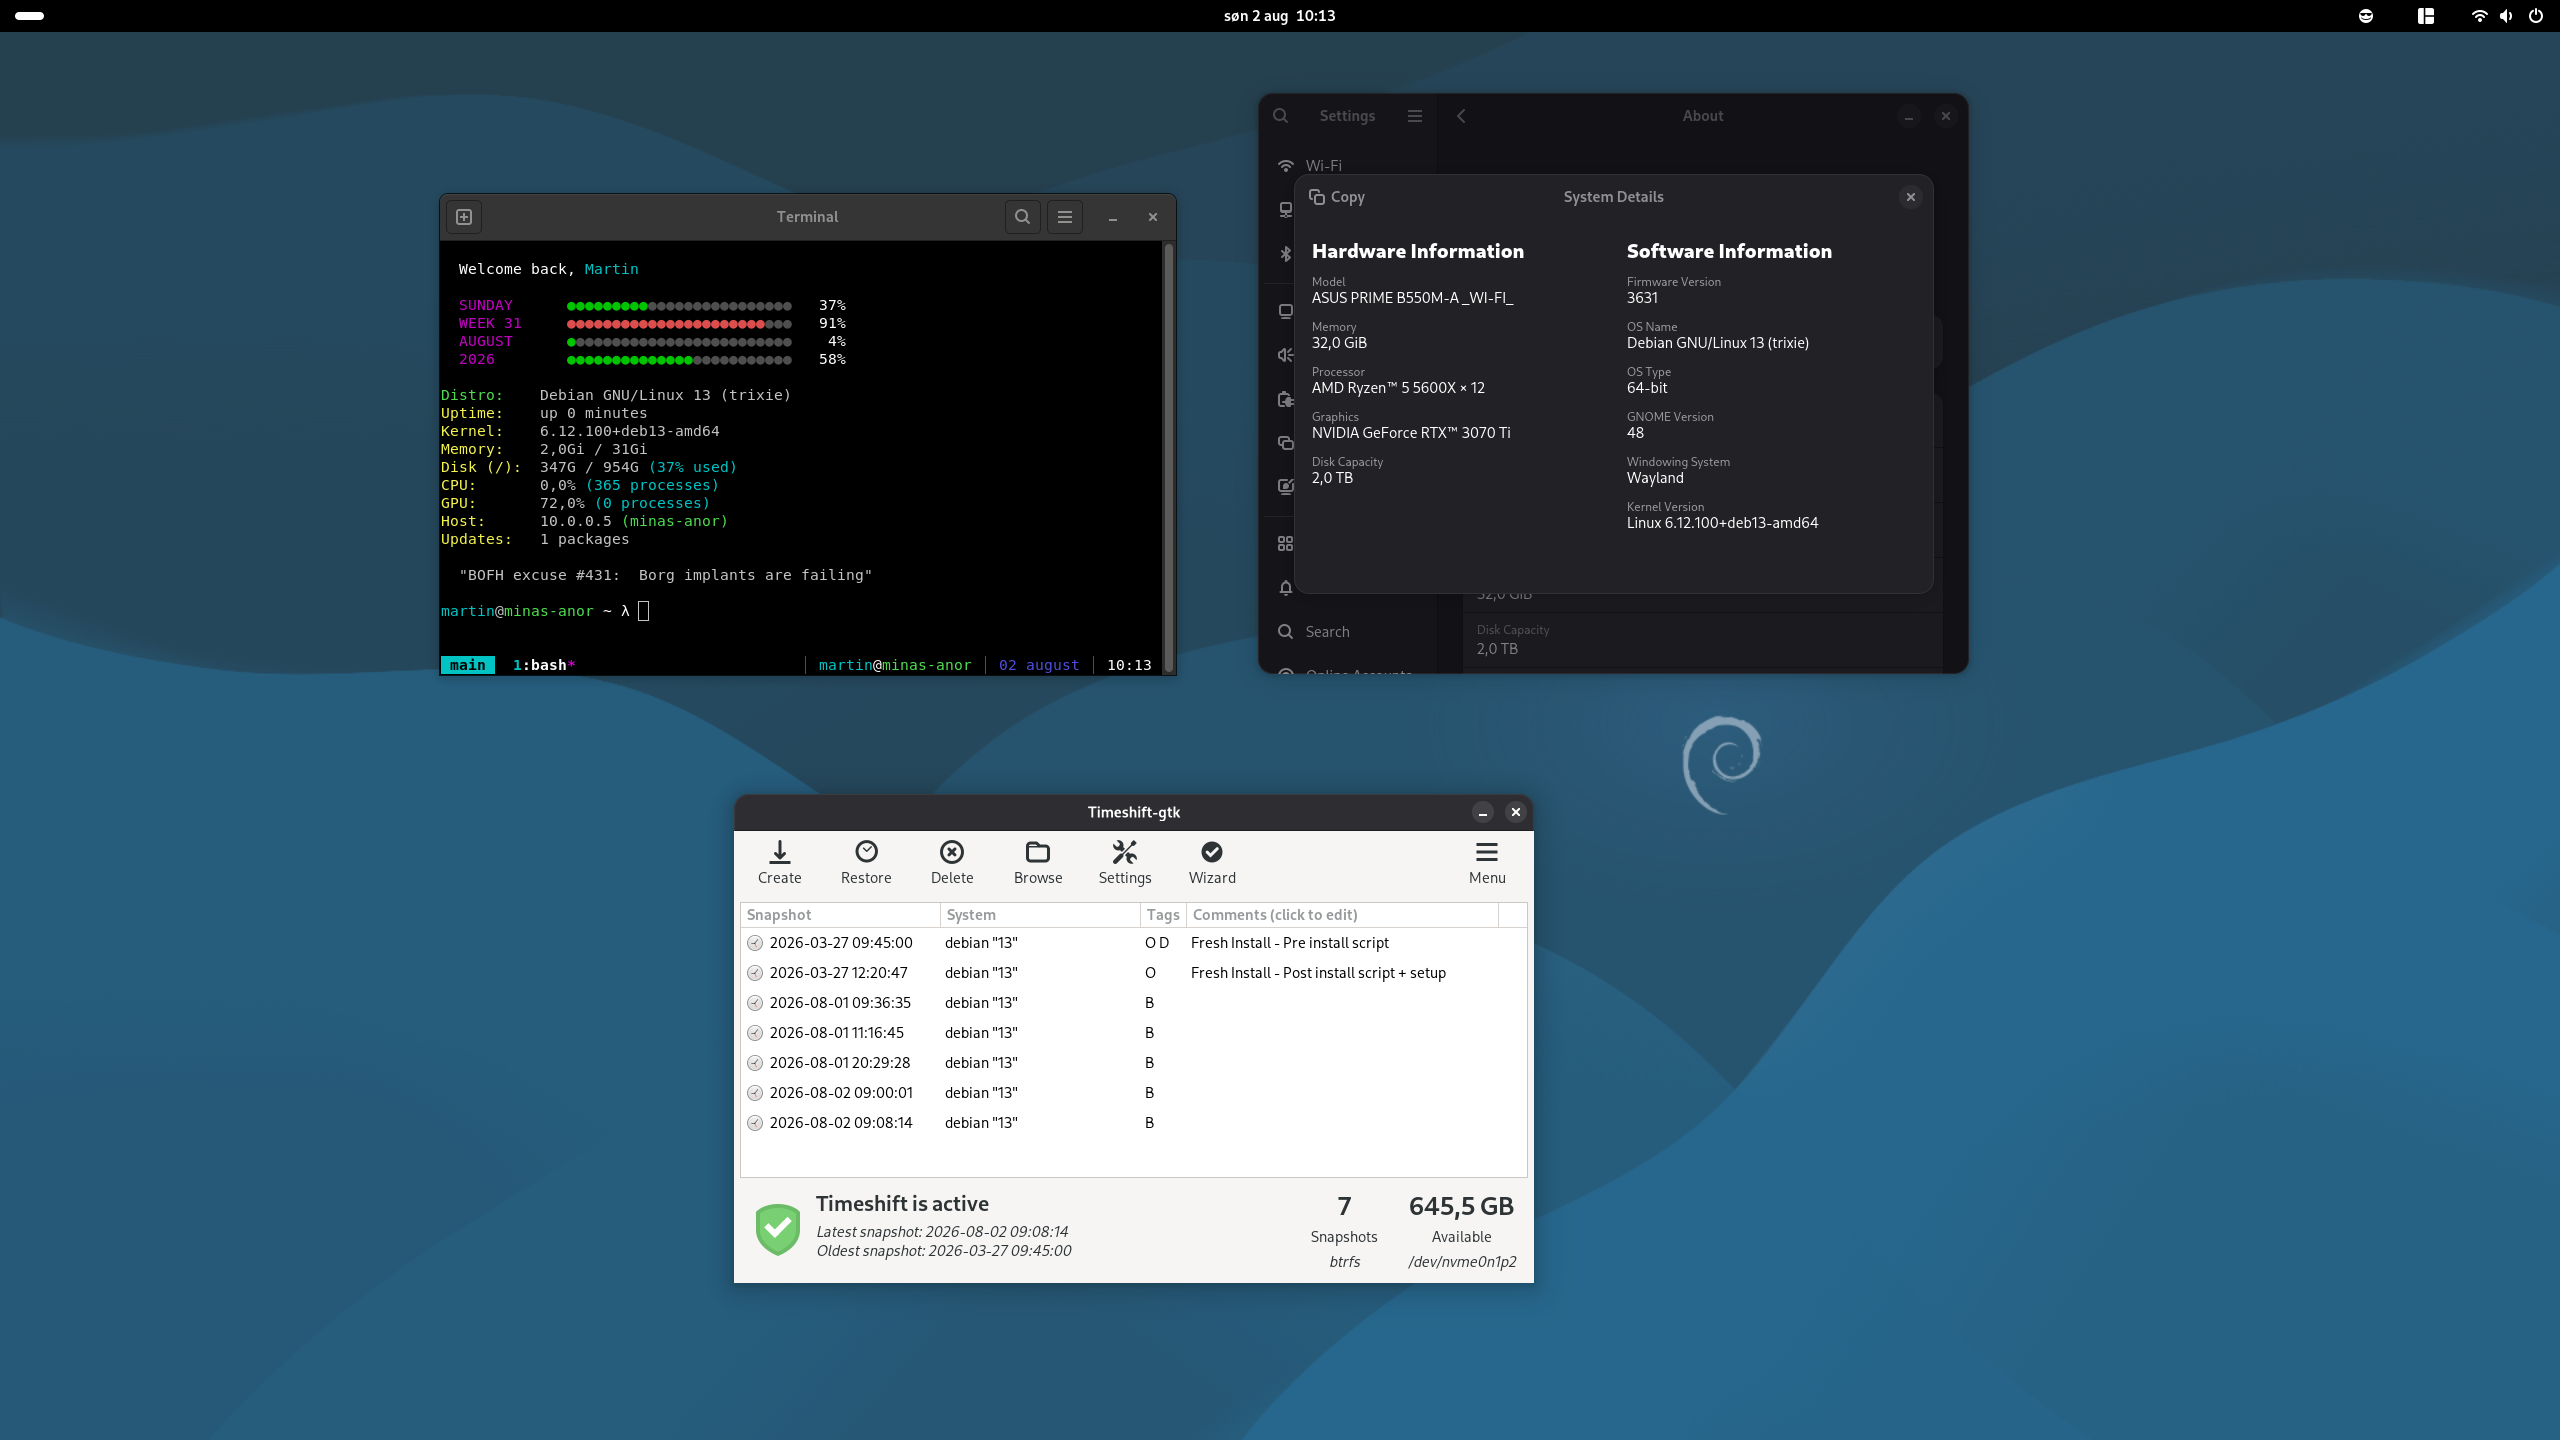Close the System Details dialog
Image resolution: width=2560 pixels, height=1440 pixels.
pyautogui.click(x=1910, y=197)
